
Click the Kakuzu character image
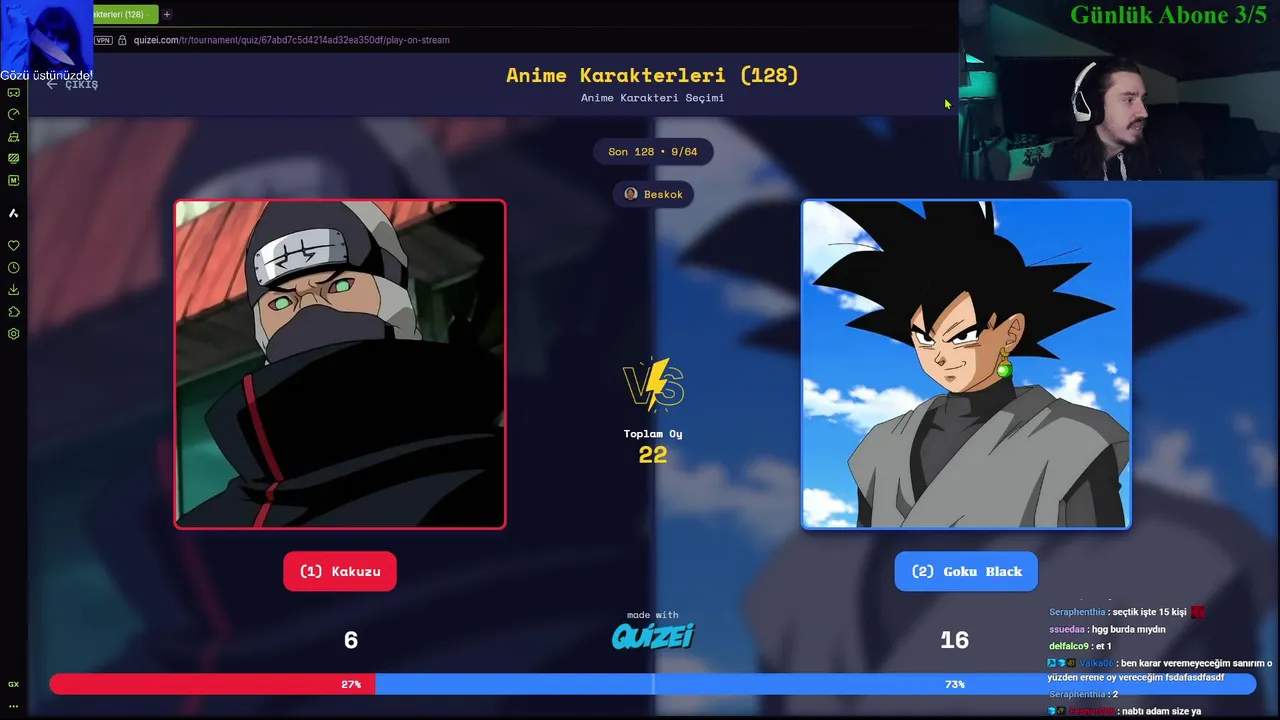tap(340, 364)
